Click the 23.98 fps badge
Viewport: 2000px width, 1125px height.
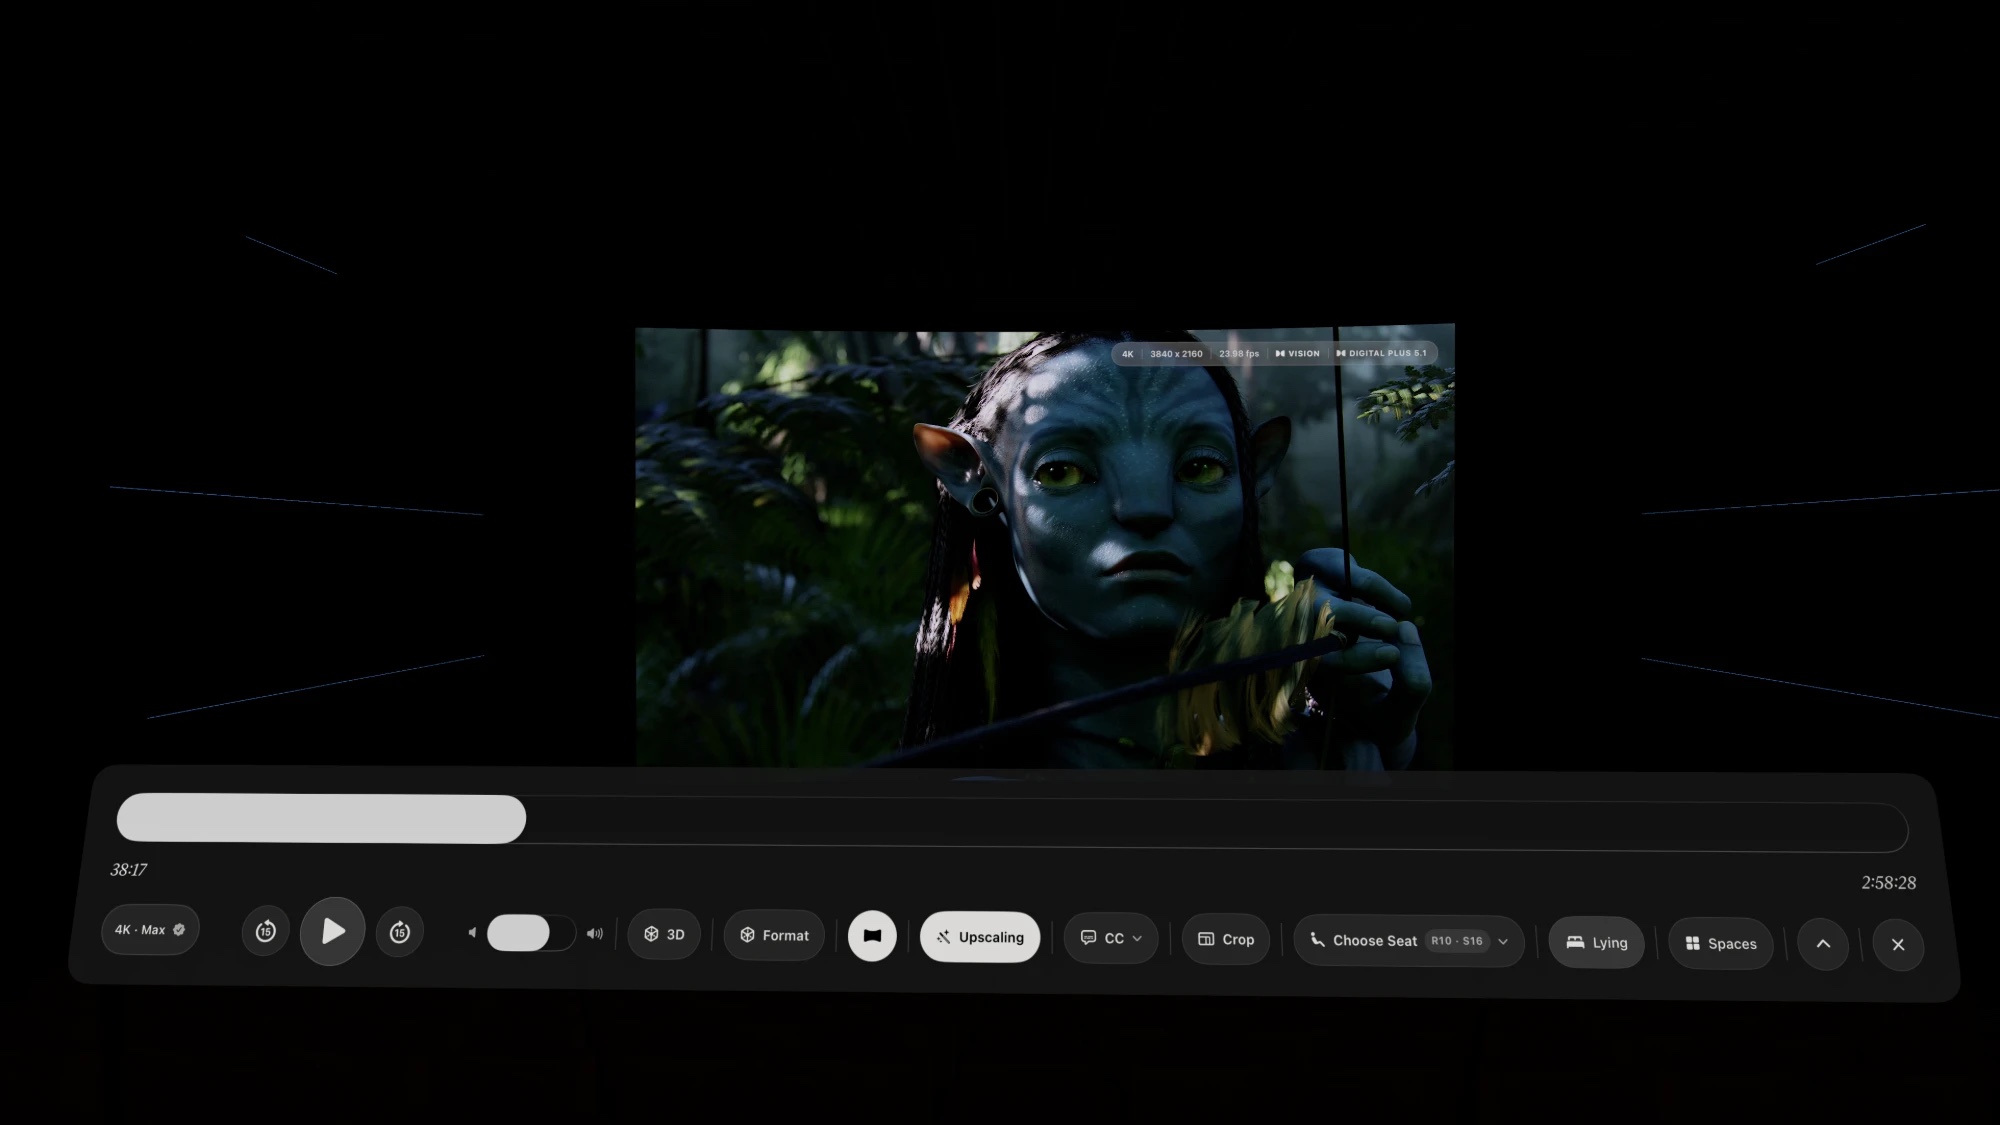1239,354
